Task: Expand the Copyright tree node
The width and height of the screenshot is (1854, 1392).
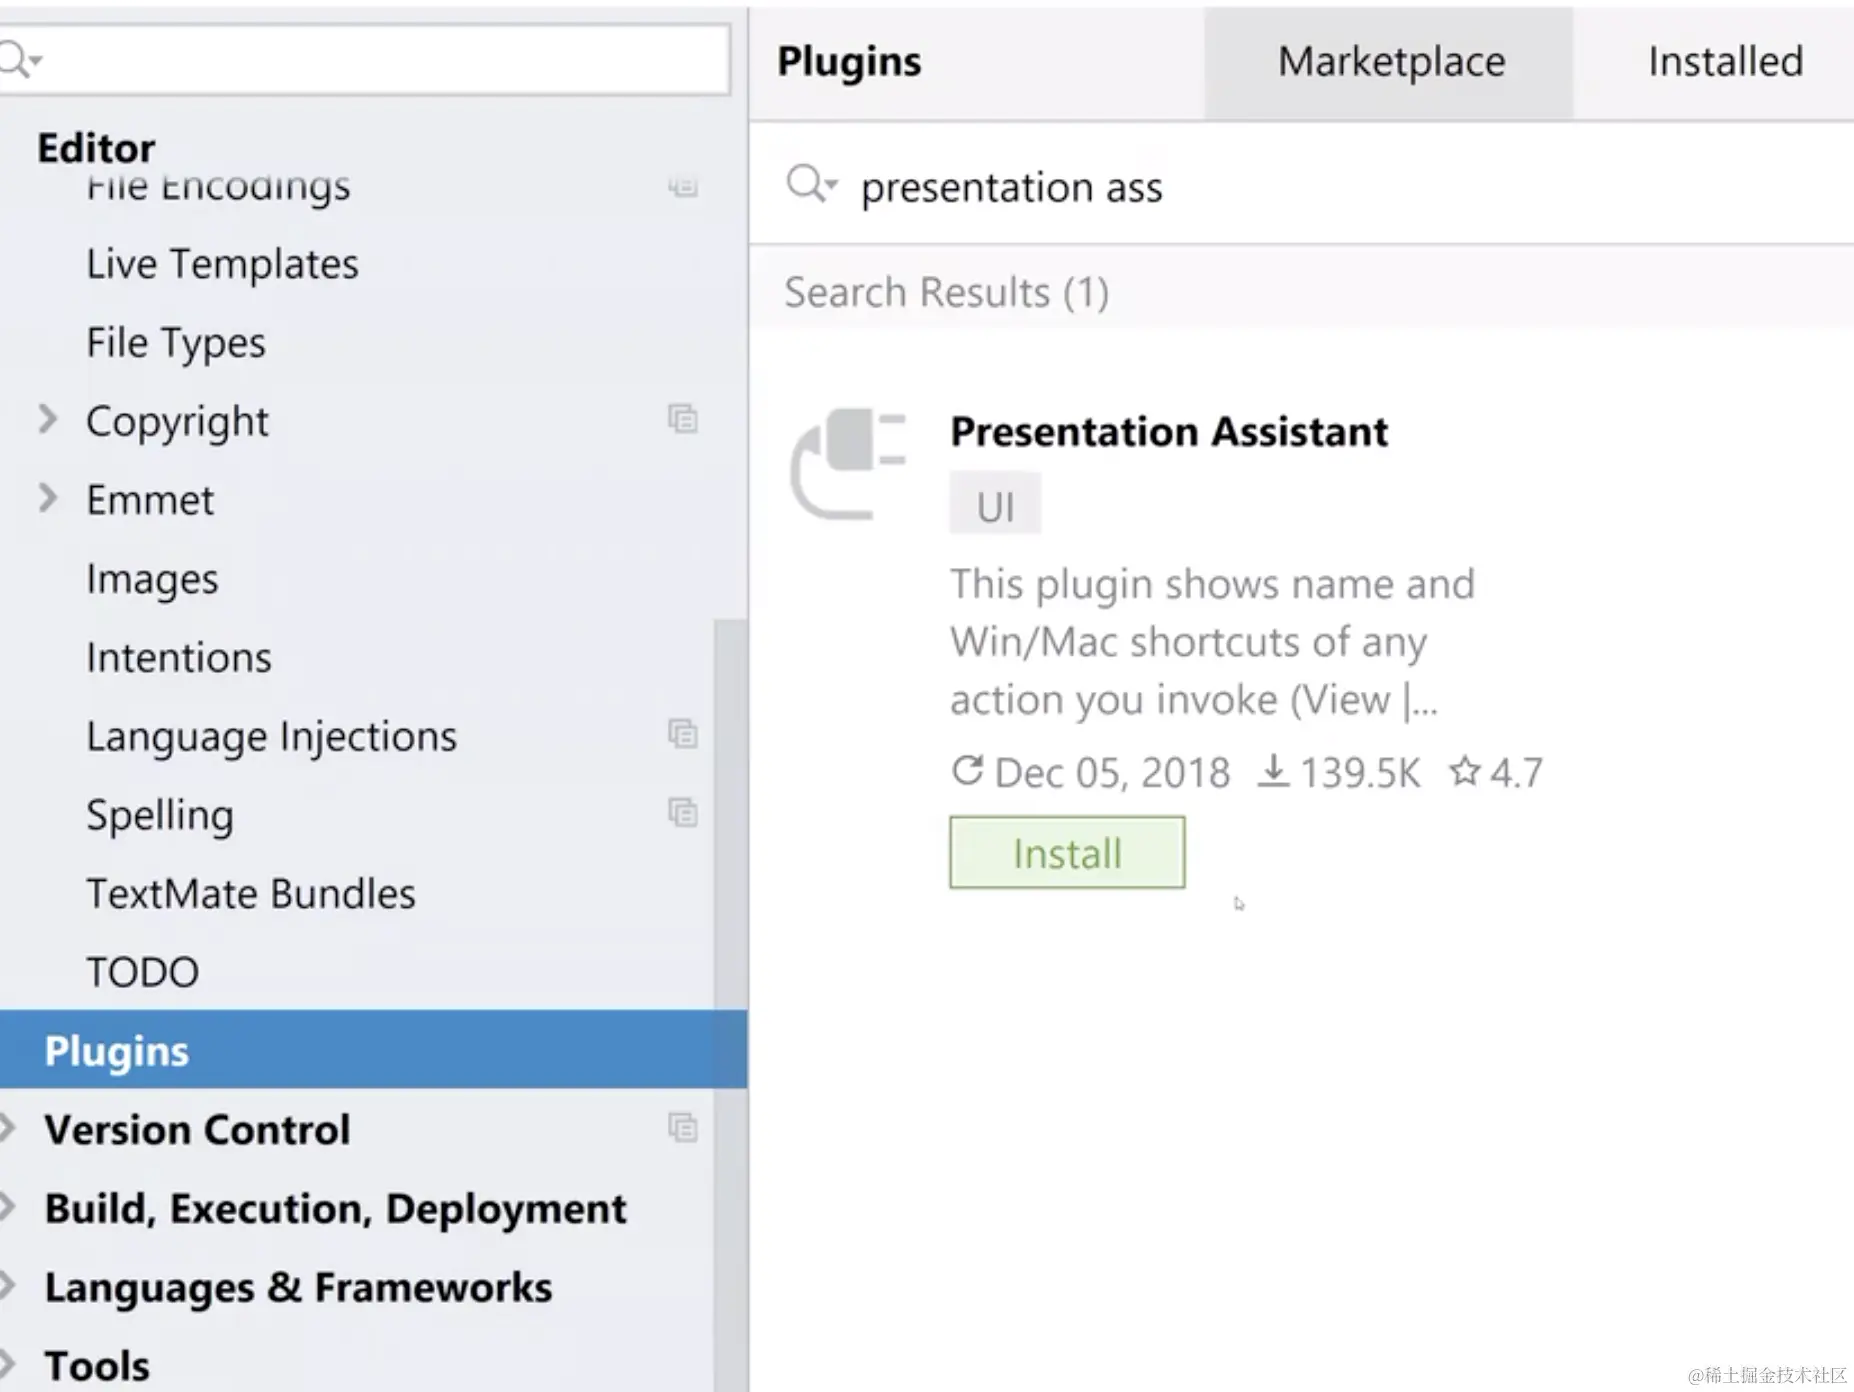Action: tap(47, 419)
